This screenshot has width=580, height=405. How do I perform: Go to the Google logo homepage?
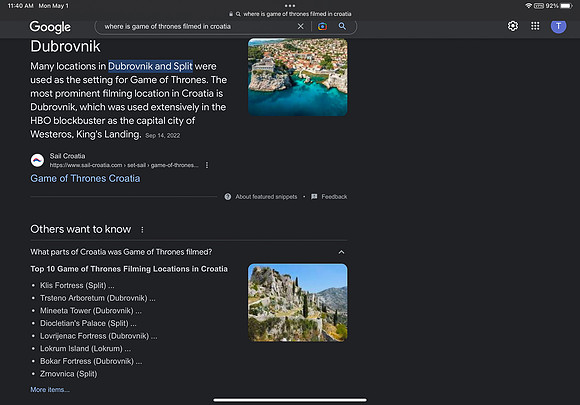(x=50, y=27)
